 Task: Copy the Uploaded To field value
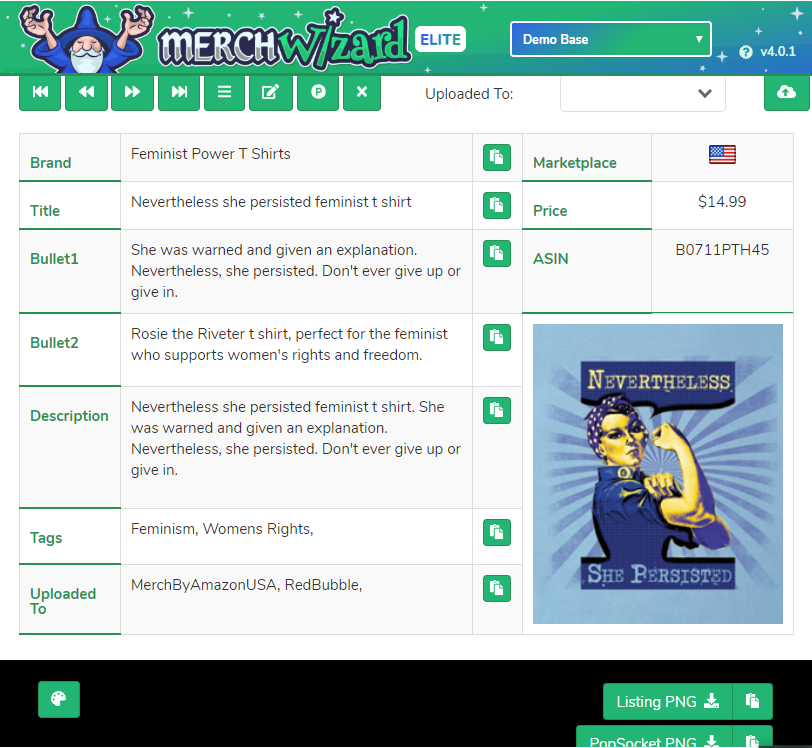497,588
